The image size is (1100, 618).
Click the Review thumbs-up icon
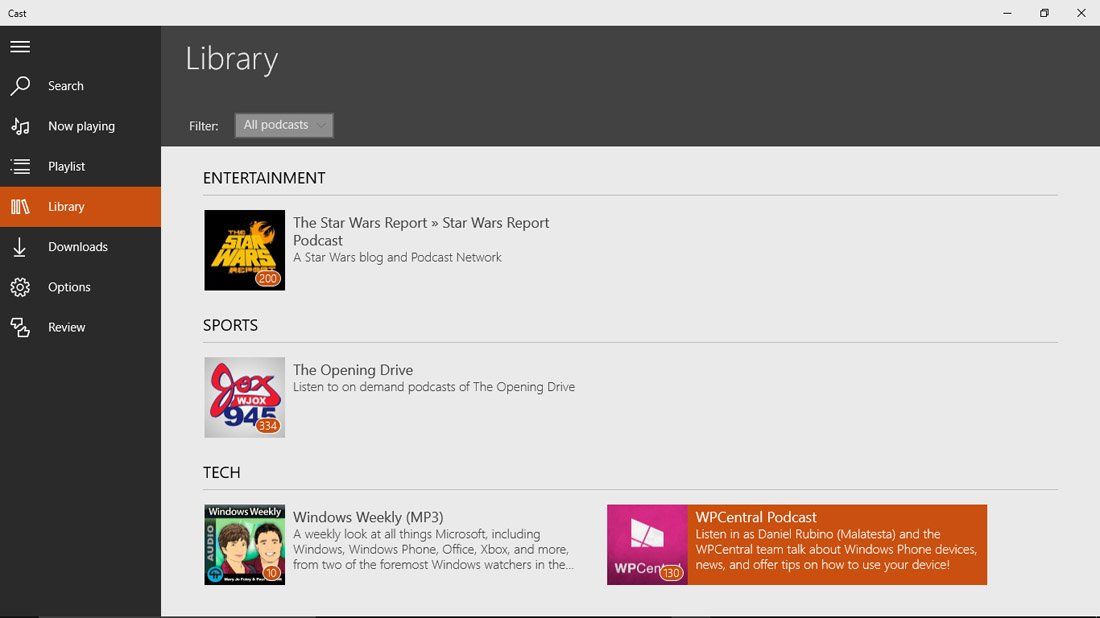click(x=21, y=327)
